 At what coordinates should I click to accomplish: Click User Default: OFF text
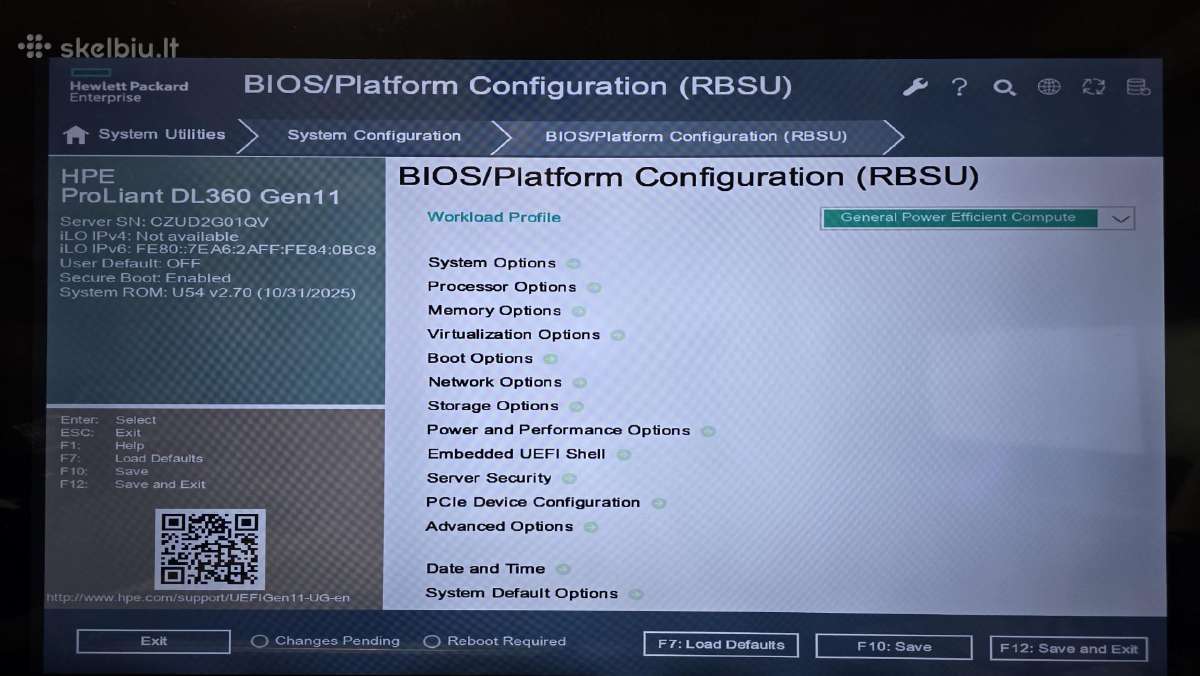pyautogui.click(x=130, y=264)
